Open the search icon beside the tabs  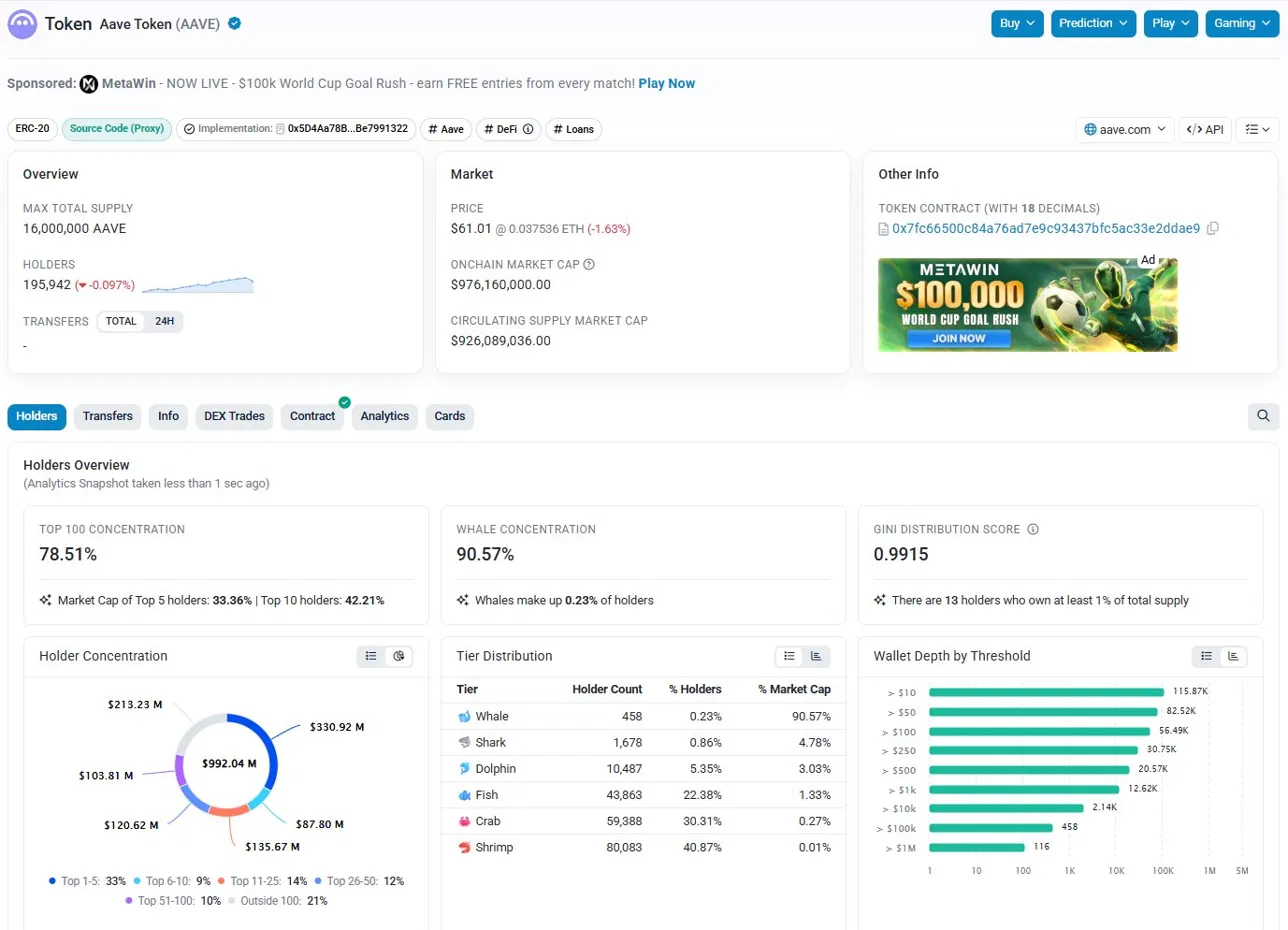(1263, 417)
